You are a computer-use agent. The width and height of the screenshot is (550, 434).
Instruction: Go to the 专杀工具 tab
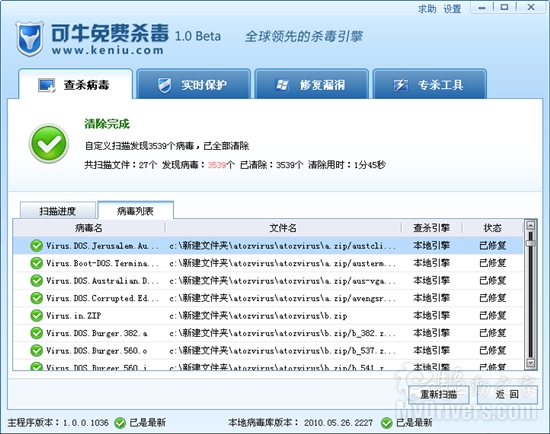(x=430, y=84)
